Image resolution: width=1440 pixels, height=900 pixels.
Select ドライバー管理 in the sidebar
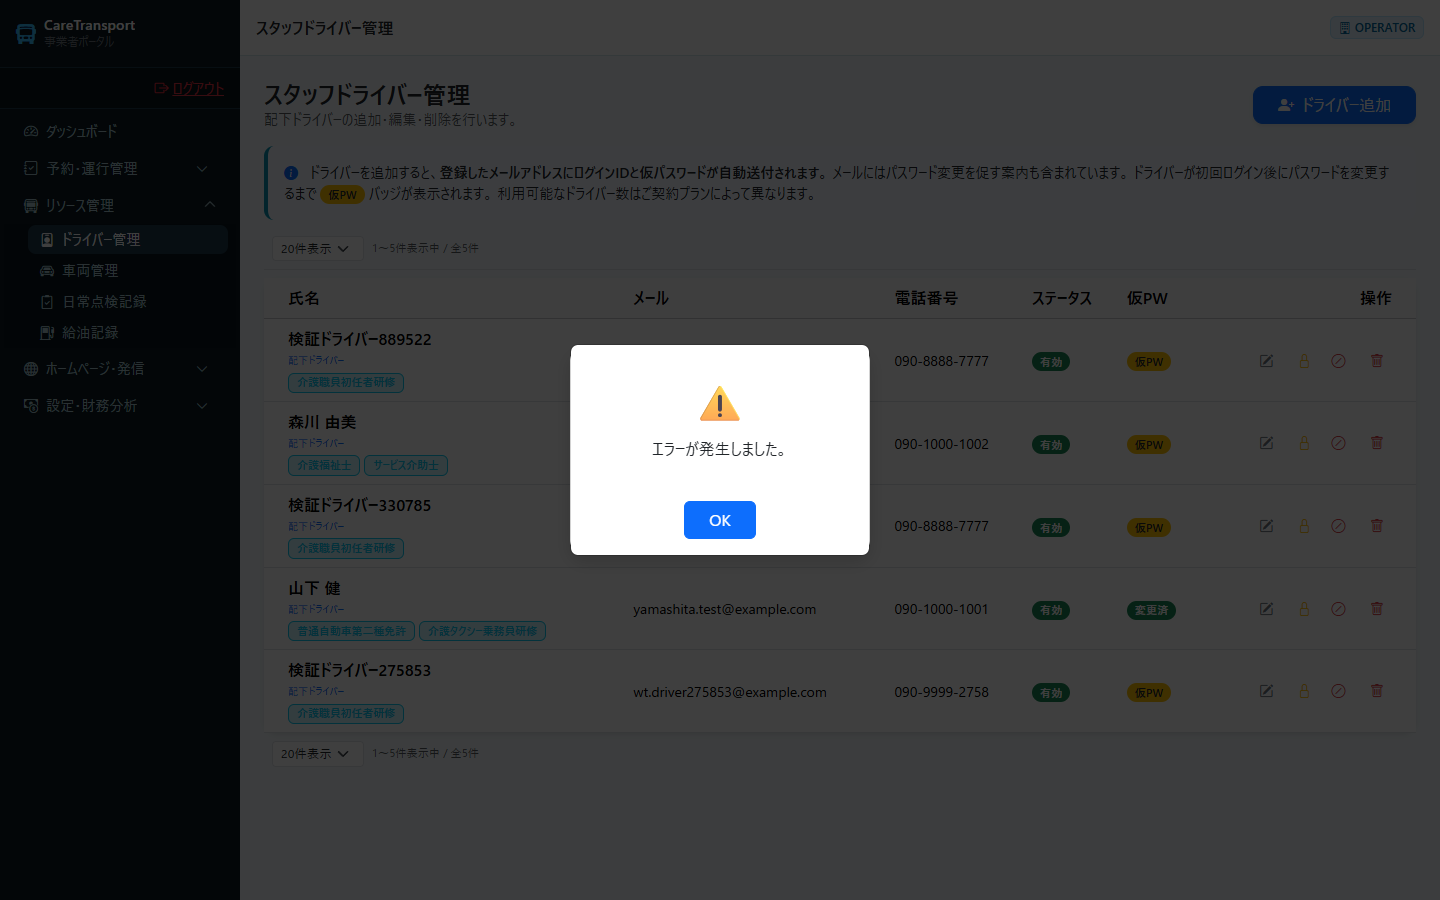[128, 239]
